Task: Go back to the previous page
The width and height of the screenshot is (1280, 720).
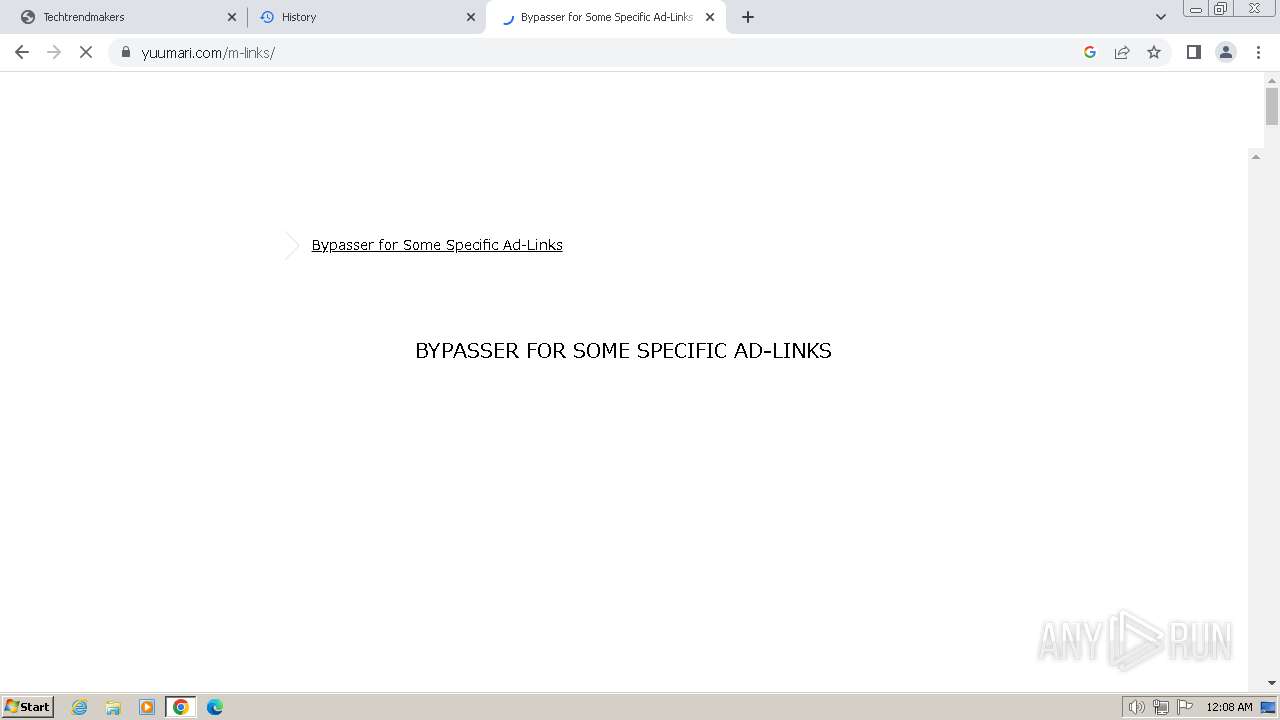Action: coord(22,52)
